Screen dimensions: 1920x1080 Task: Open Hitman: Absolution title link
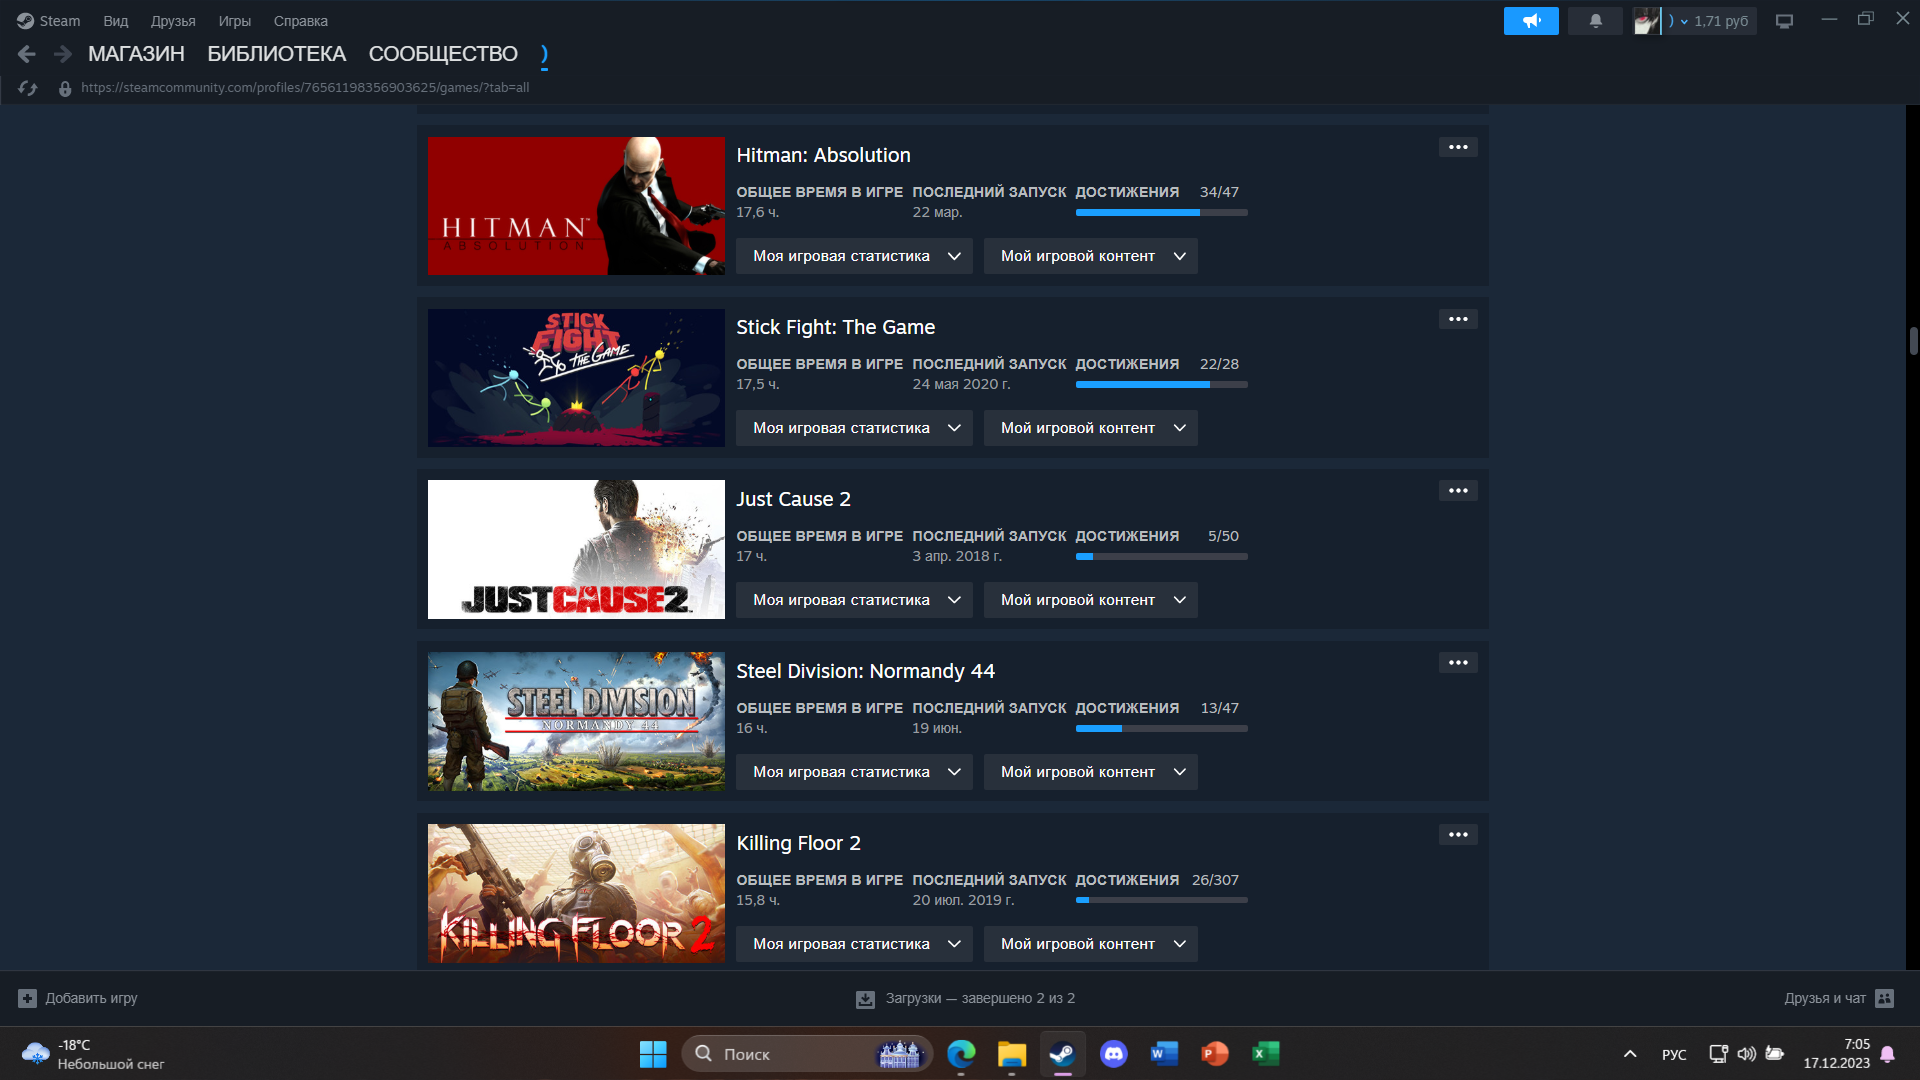[x=823, y=155]
